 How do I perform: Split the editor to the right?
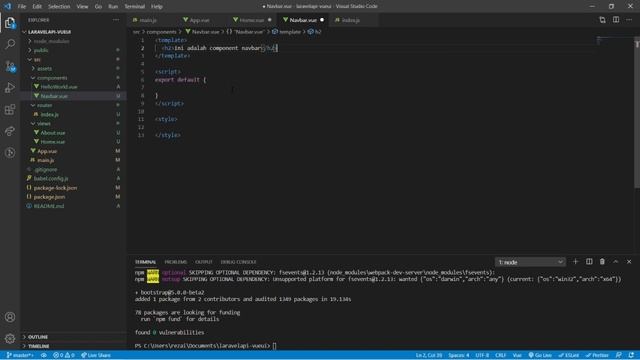[x=616, y=20]
